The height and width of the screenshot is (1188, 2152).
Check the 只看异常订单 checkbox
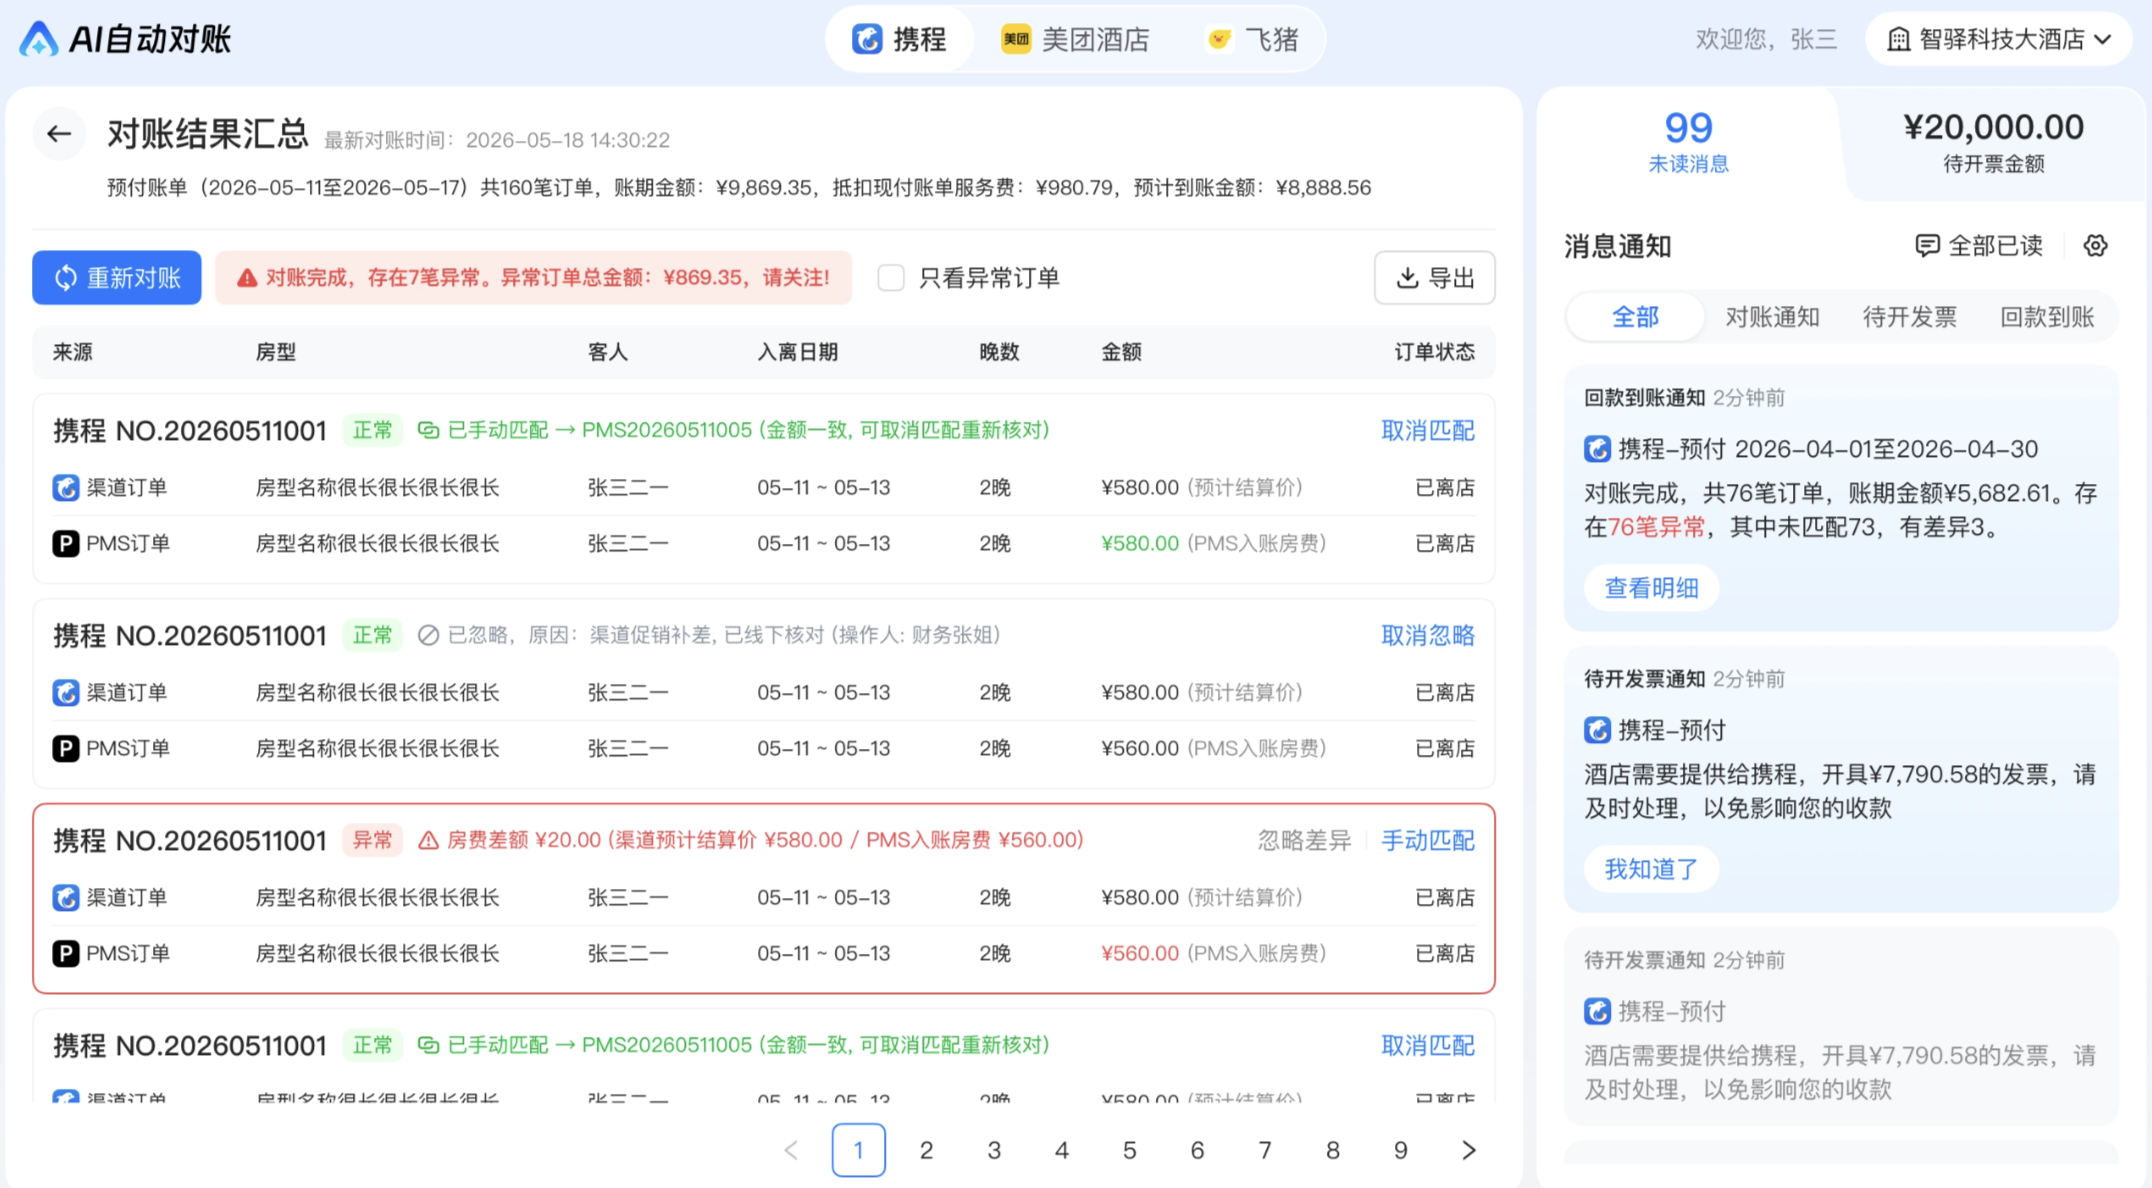coord(891,278)
